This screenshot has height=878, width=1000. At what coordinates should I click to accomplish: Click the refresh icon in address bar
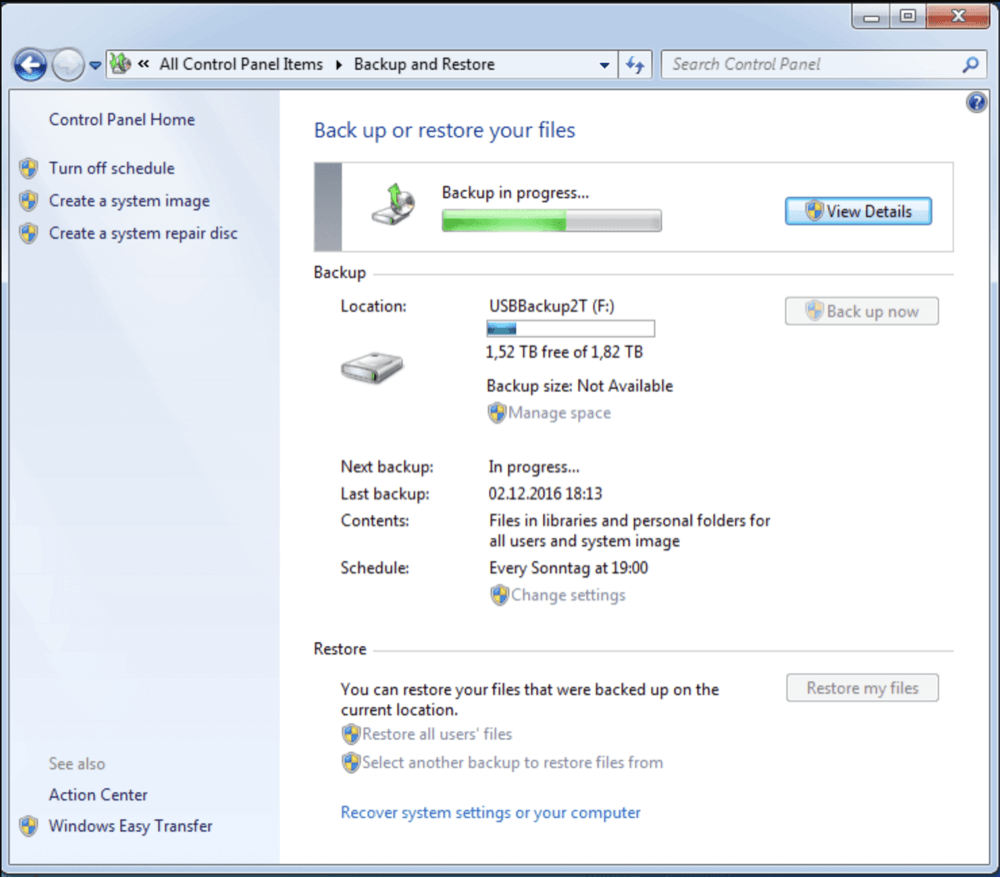tap(634, 64)
